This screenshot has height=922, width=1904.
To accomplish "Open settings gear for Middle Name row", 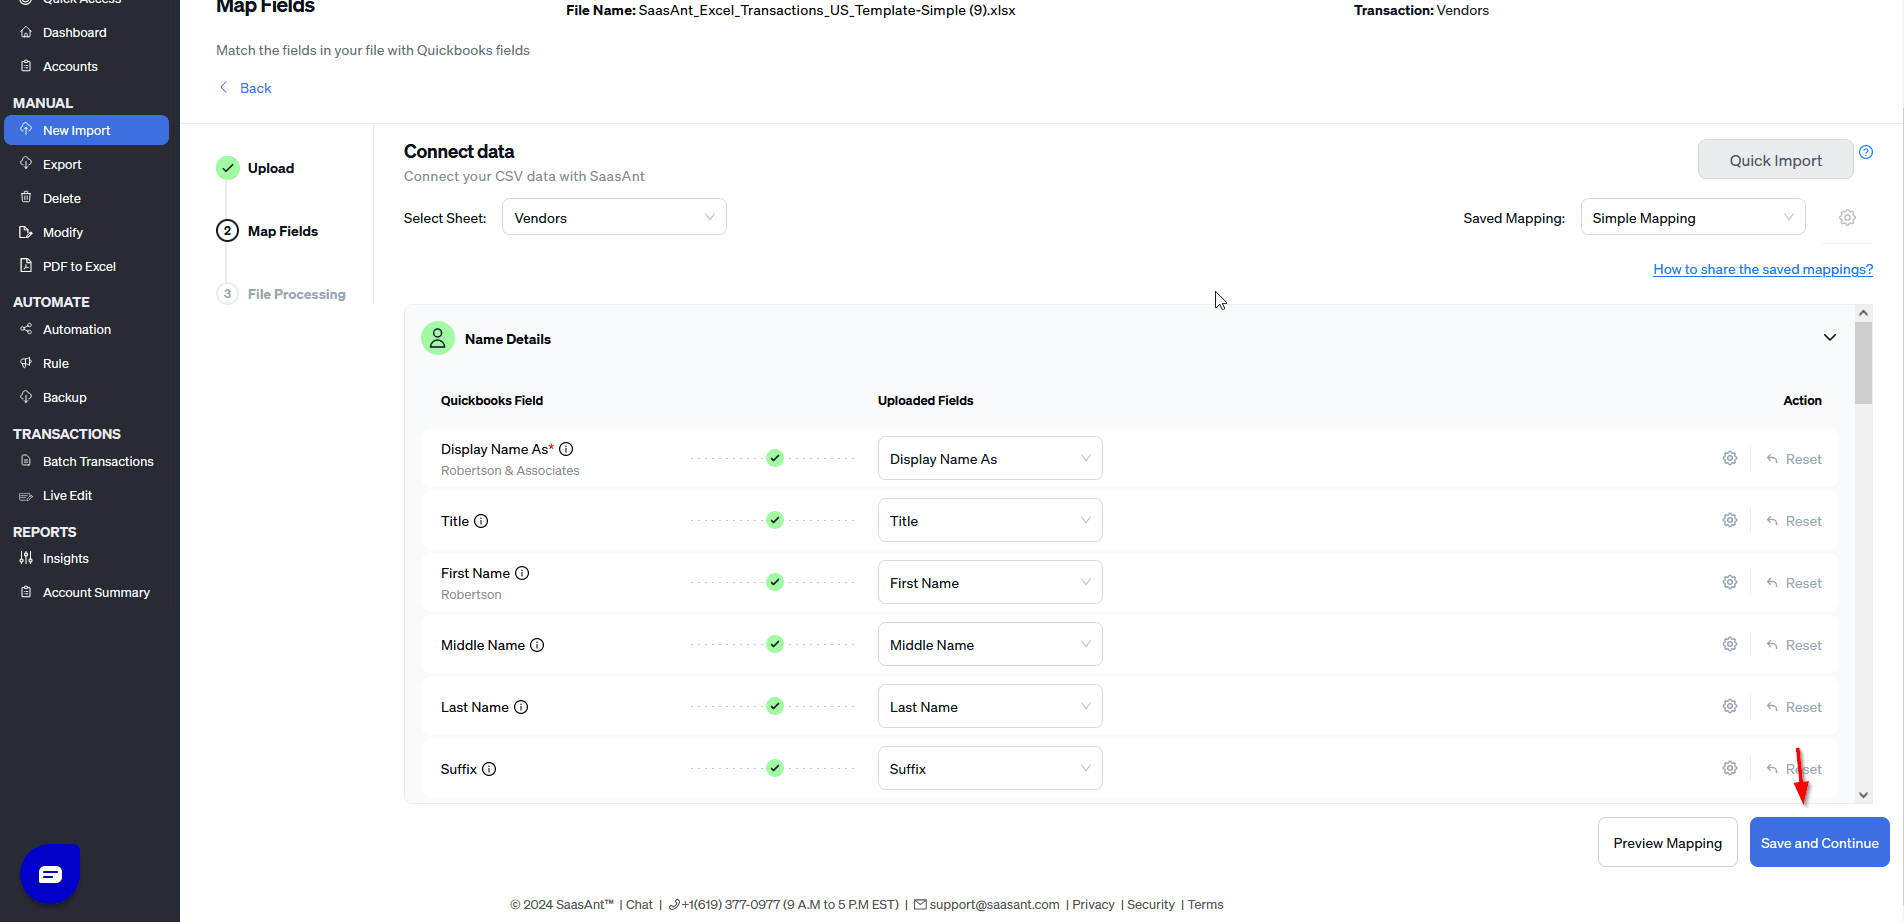I will [x=1730, y=644].
